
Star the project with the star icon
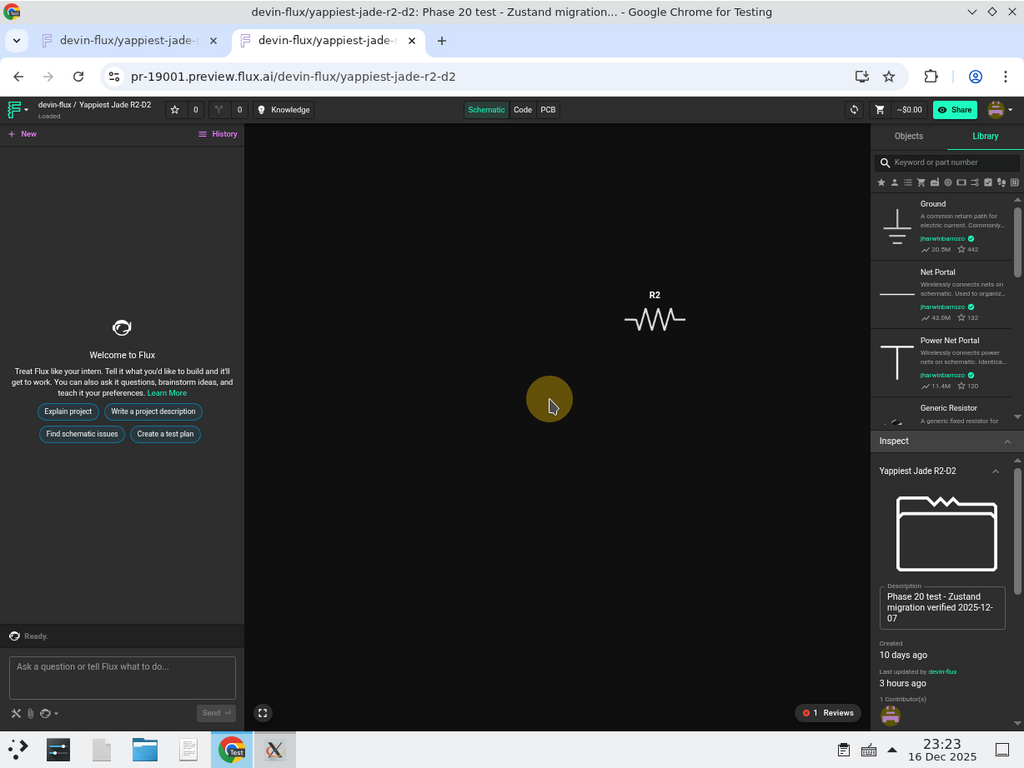pos(175,110)
